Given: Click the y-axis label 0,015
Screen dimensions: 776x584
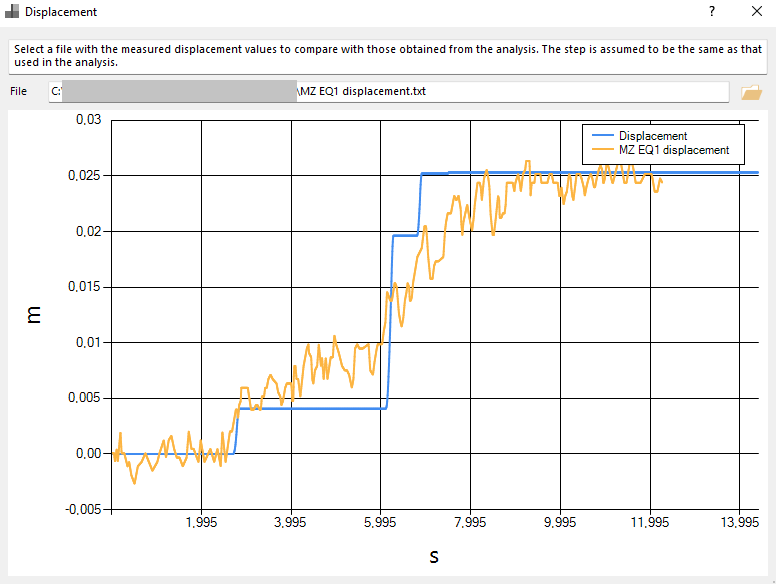Looking at the screenshot, I should point(84,287).
